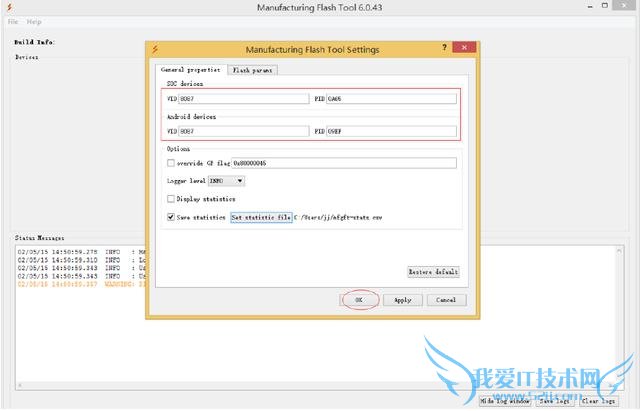Close the Flash Tool Settings dialog

click(464, 47)
